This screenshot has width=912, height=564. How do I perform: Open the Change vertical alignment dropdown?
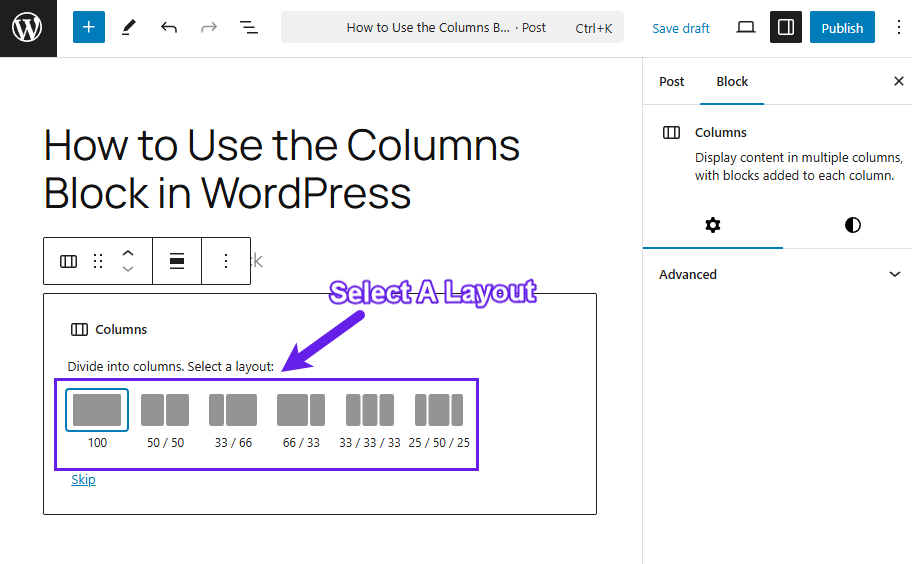click(x=177, y=261)
